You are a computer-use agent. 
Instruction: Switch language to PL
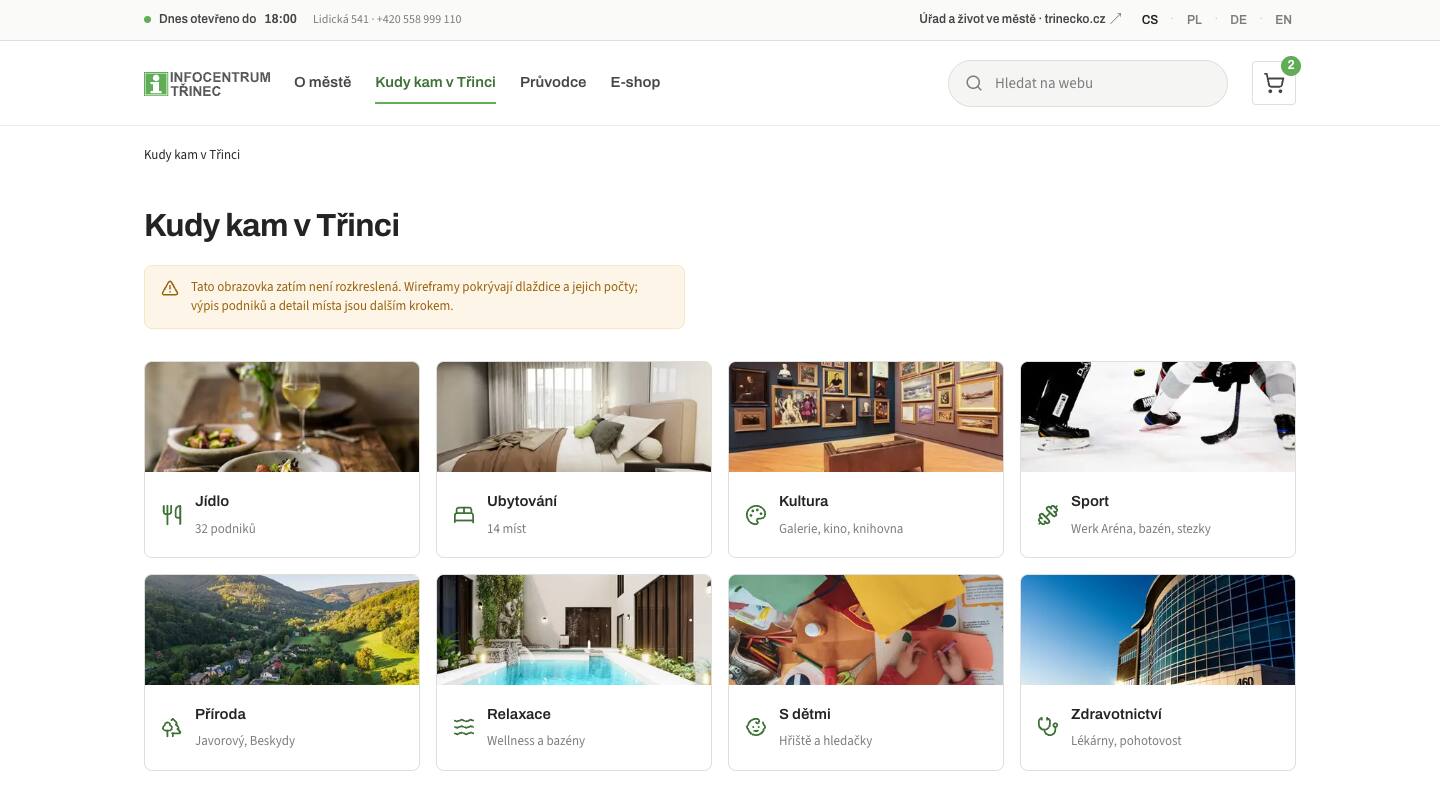[1194, 19]
